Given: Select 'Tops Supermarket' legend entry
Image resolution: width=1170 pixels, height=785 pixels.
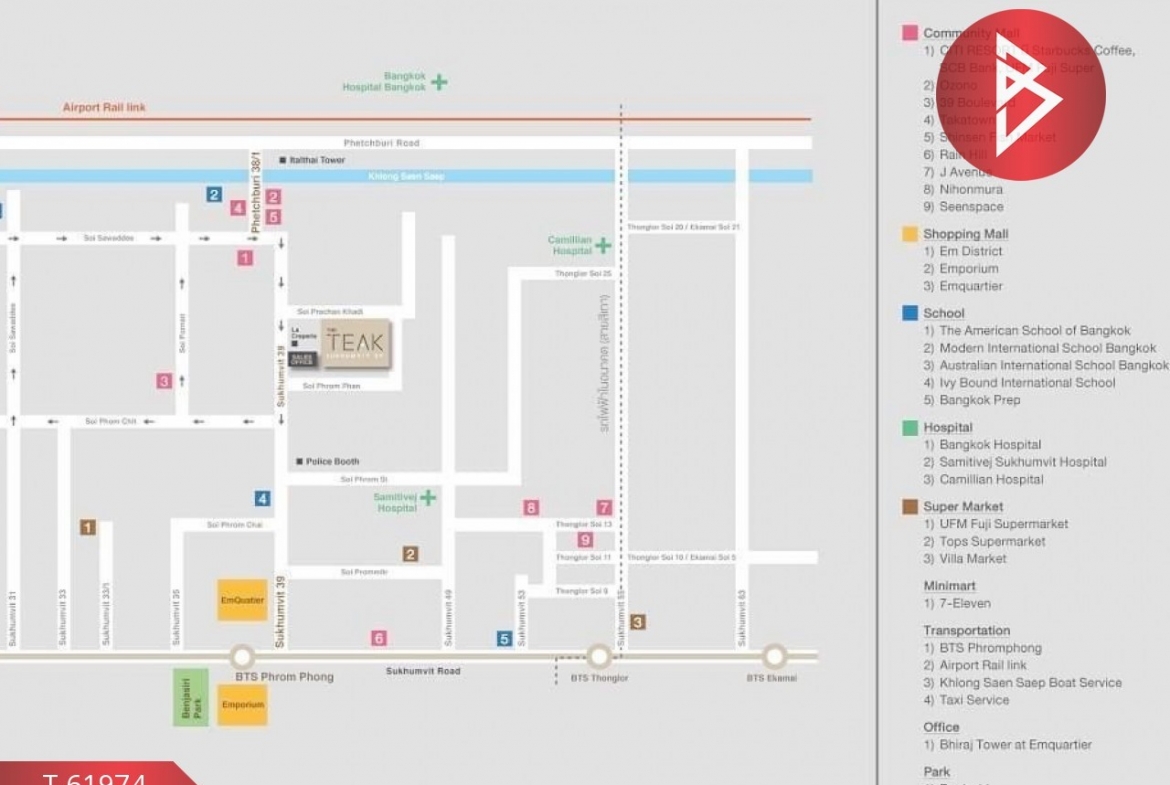Looking at the screenshot, I should [x=992, y=541].
